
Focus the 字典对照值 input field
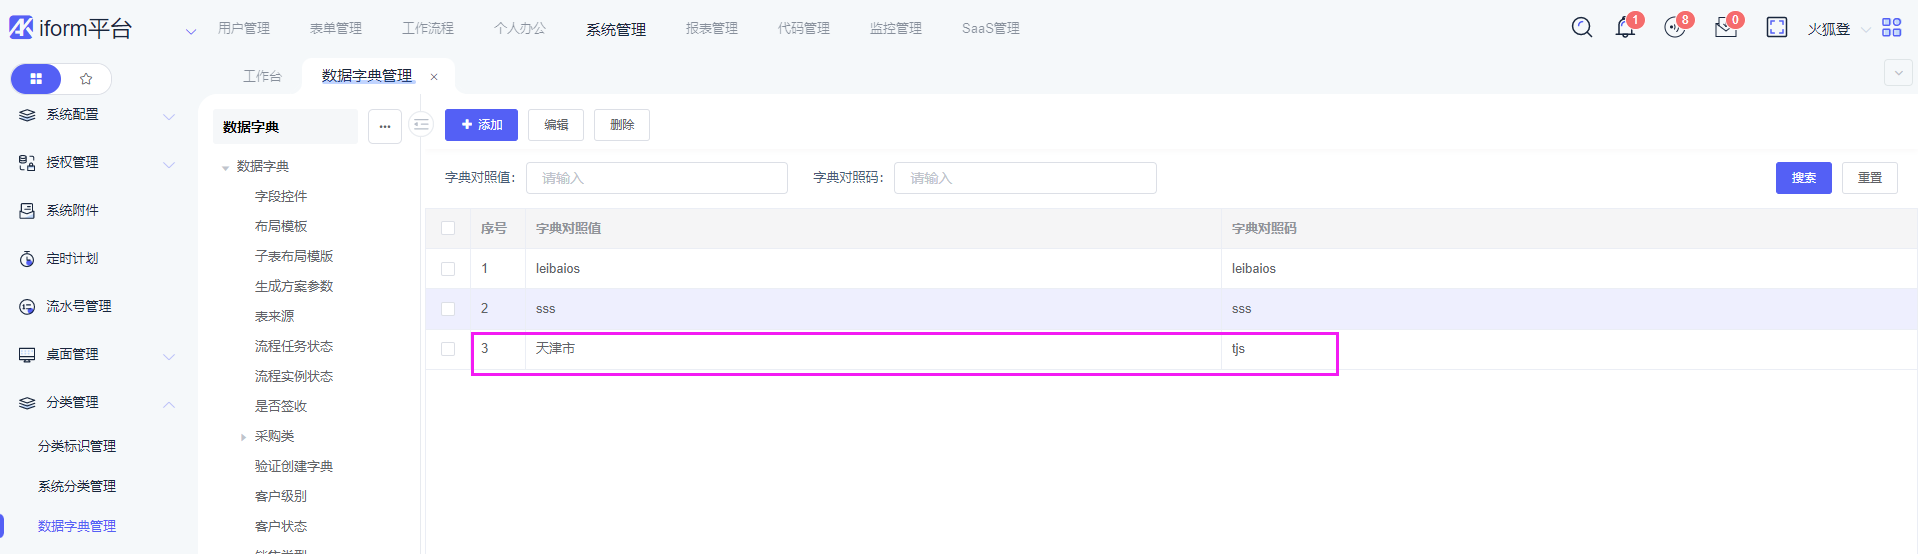point(657,178)
